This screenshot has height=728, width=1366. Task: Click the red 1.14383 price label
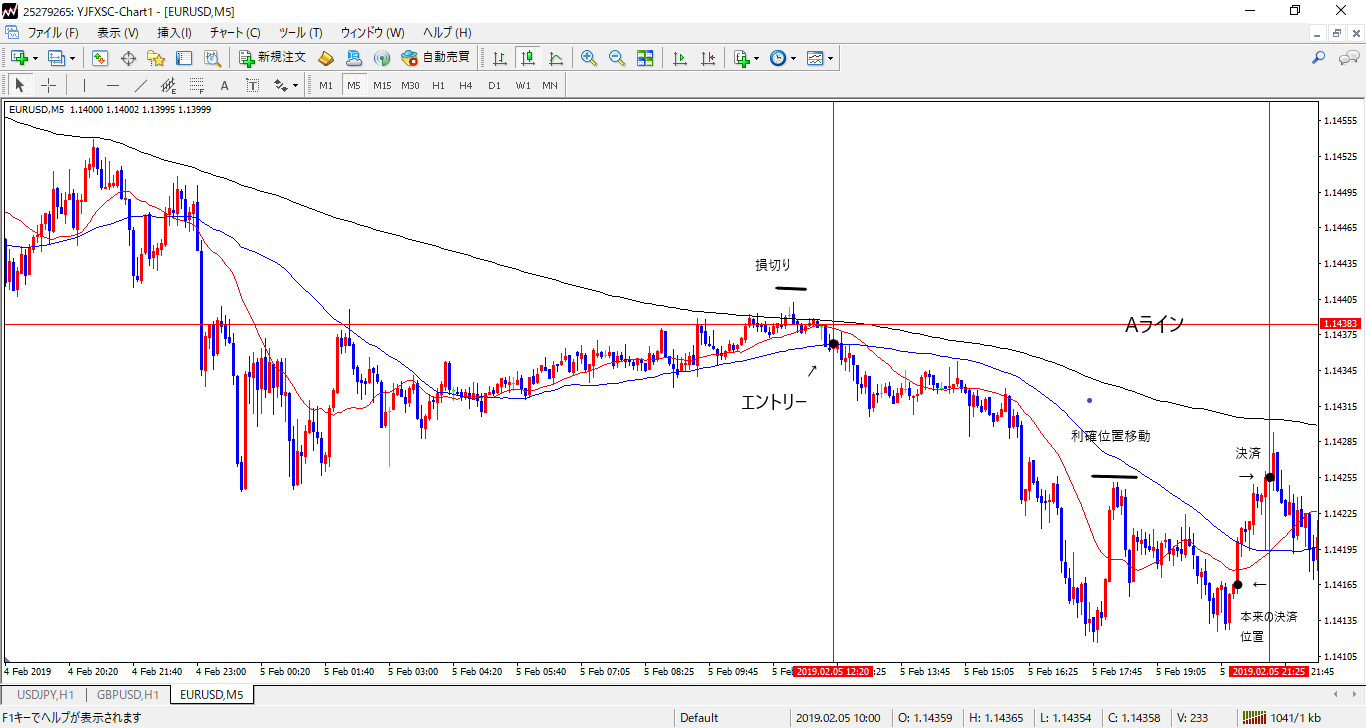coord(1341,324)
